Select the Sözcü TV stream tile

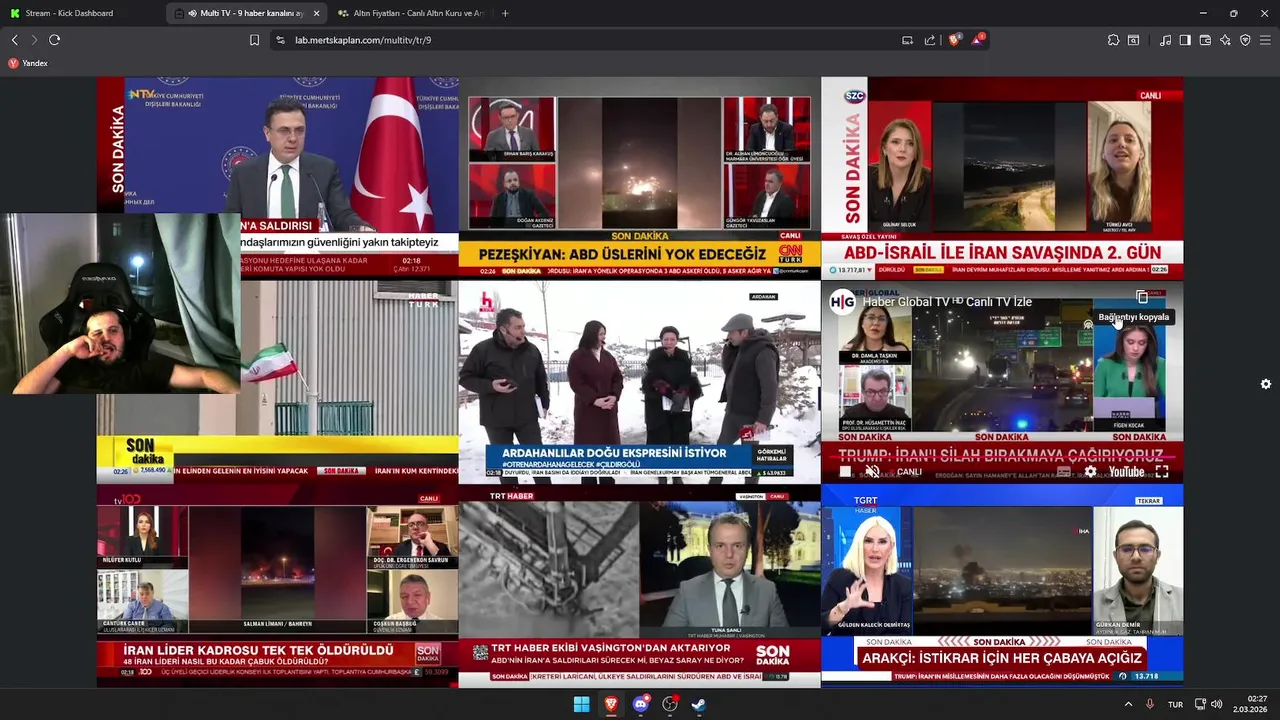click(x=1002, y=178)
